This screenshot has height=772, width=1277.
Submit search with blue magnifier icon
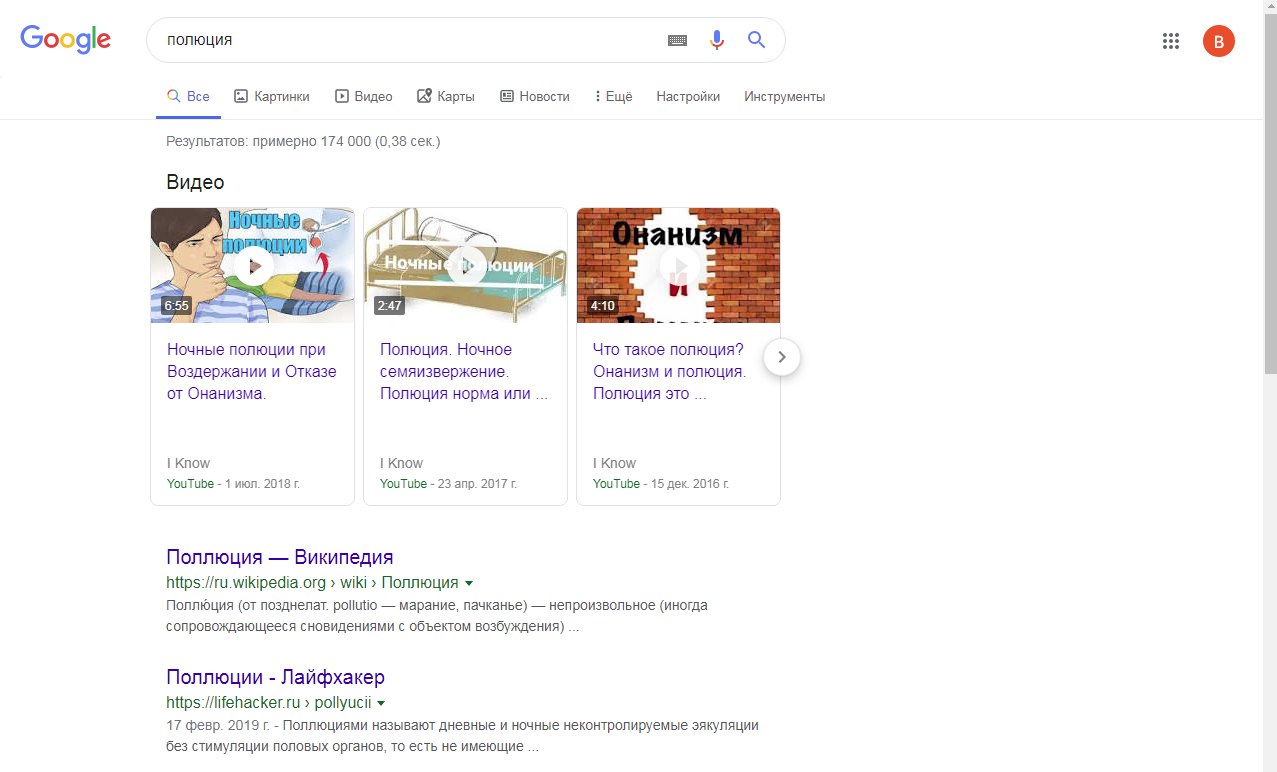coord(756,40)
